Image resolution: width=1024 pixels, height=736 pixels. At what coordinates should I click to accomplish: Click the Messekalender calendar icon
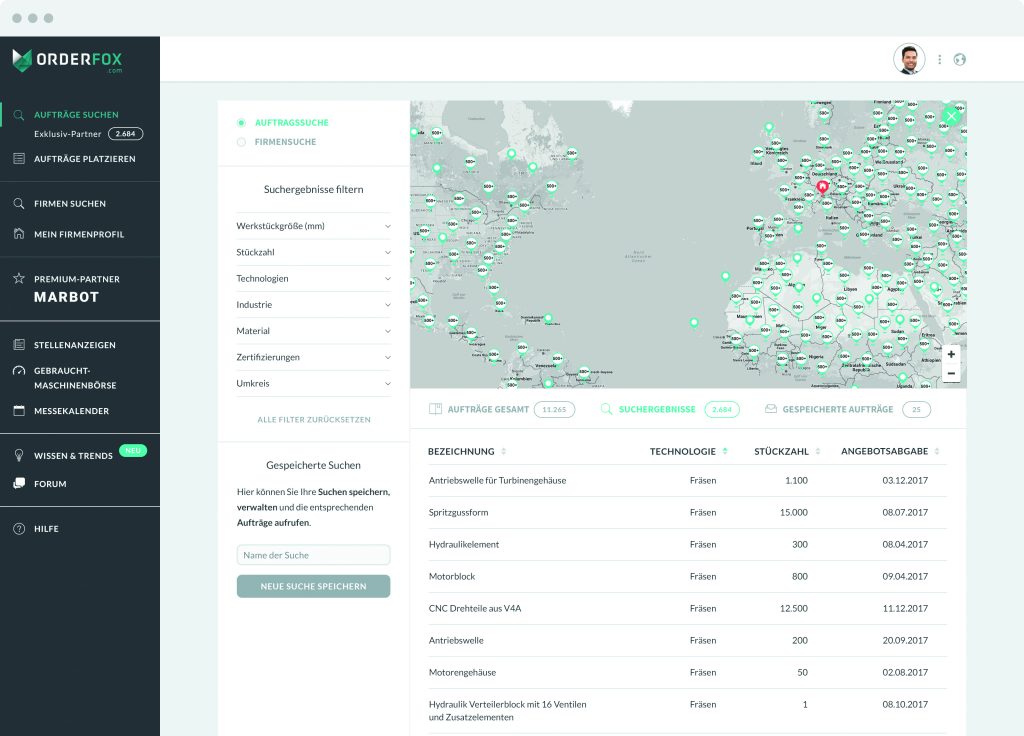click(x=19, y=411)
